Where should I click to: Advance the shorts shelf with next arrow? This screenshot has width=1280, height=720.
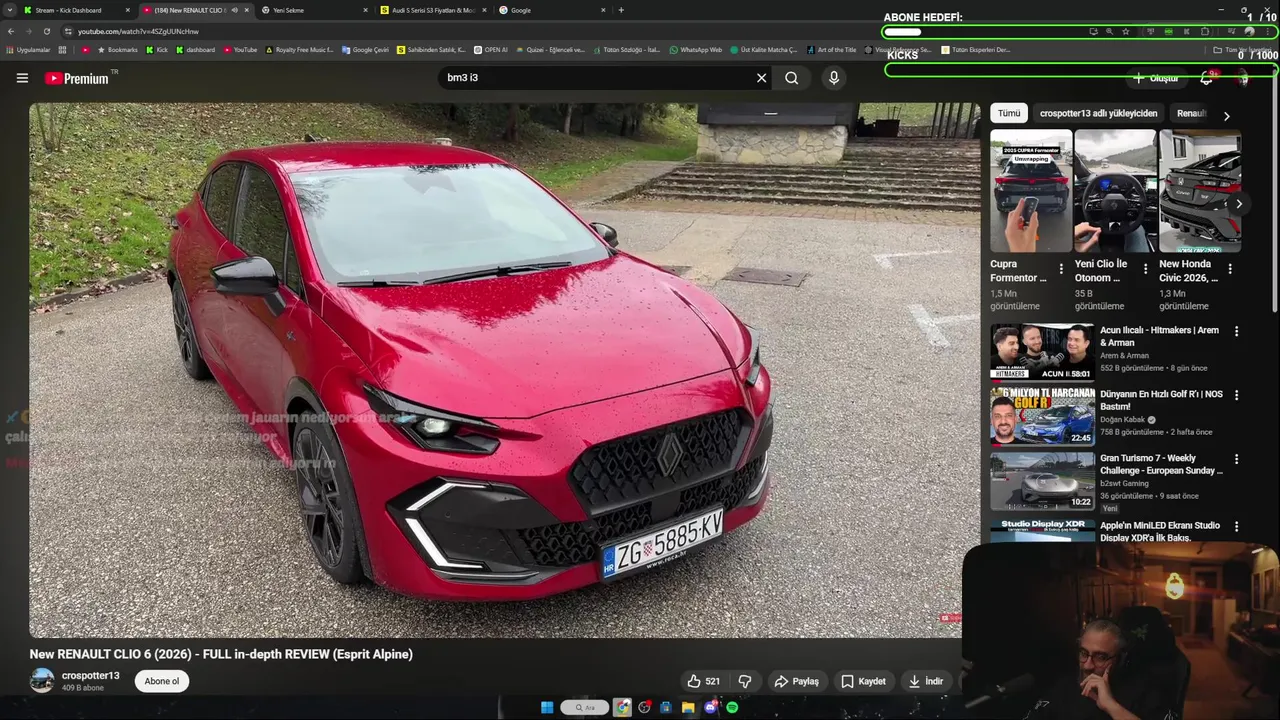[1239, 204]
